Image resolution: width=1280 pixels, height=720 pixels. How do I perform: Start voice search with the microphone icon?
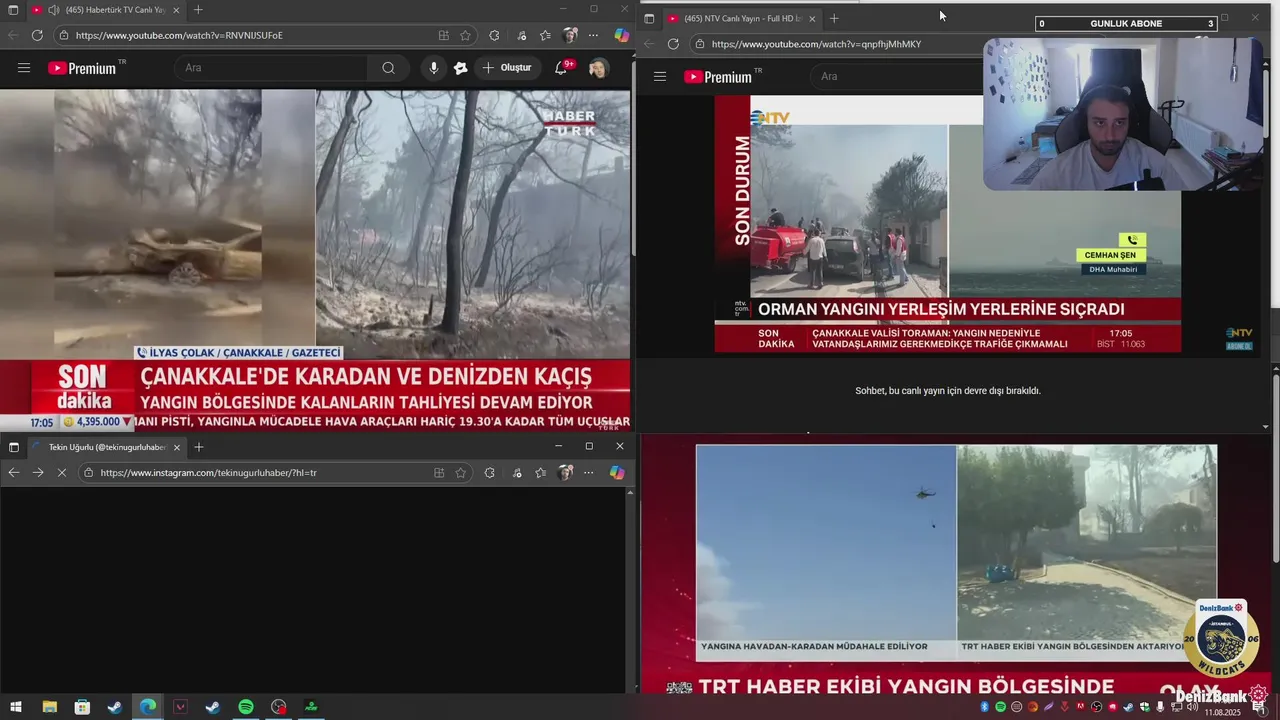433,68
